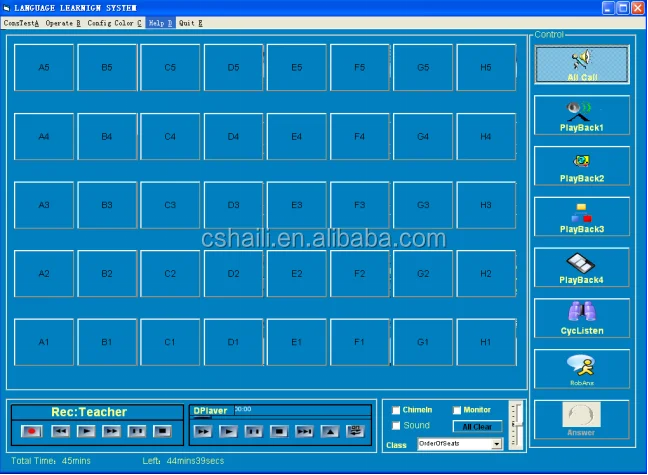This screenshot has width=648, height=475.
Task: Click the All Clear button
Action: 477,427
